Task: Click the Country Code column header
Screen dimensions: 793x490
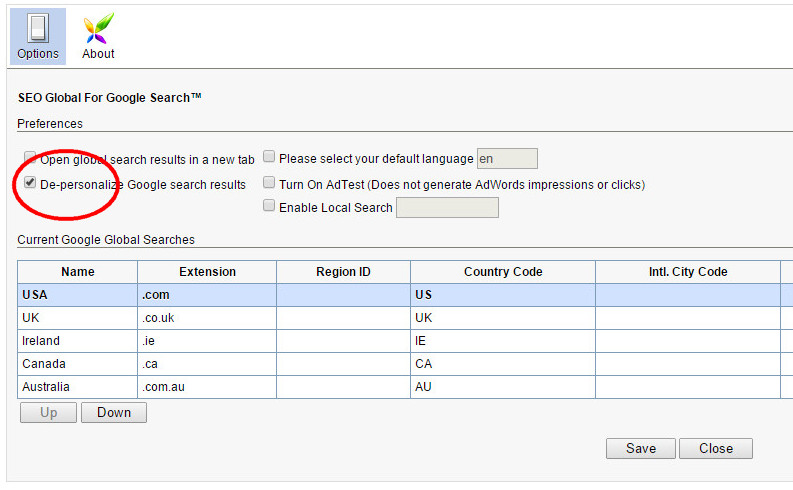Action: (x=503, y=272)
